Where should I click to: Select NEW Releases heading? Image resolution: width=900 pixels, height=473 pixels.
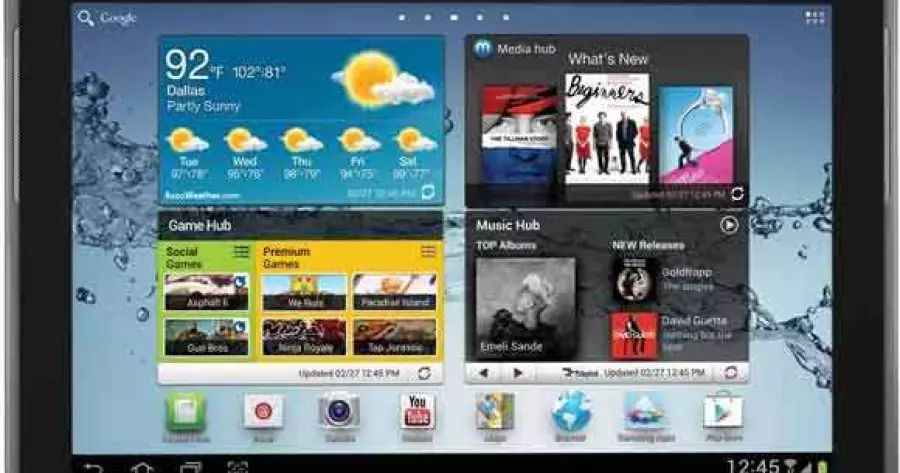[x=648, y=246]
